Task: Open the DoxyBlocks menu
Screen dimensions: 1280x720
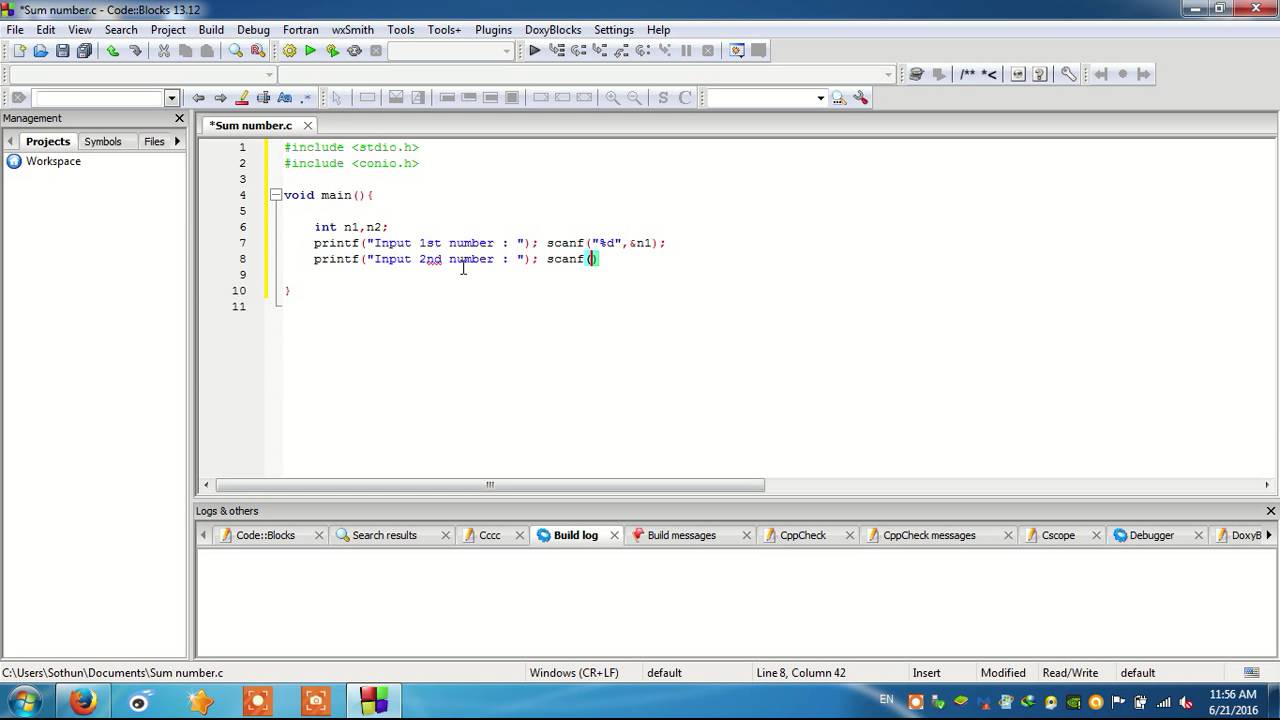Action: 553,30
